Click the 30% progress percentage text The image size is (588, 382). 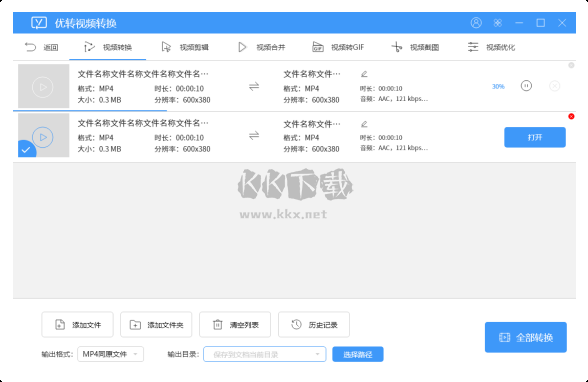pos(498,87)
